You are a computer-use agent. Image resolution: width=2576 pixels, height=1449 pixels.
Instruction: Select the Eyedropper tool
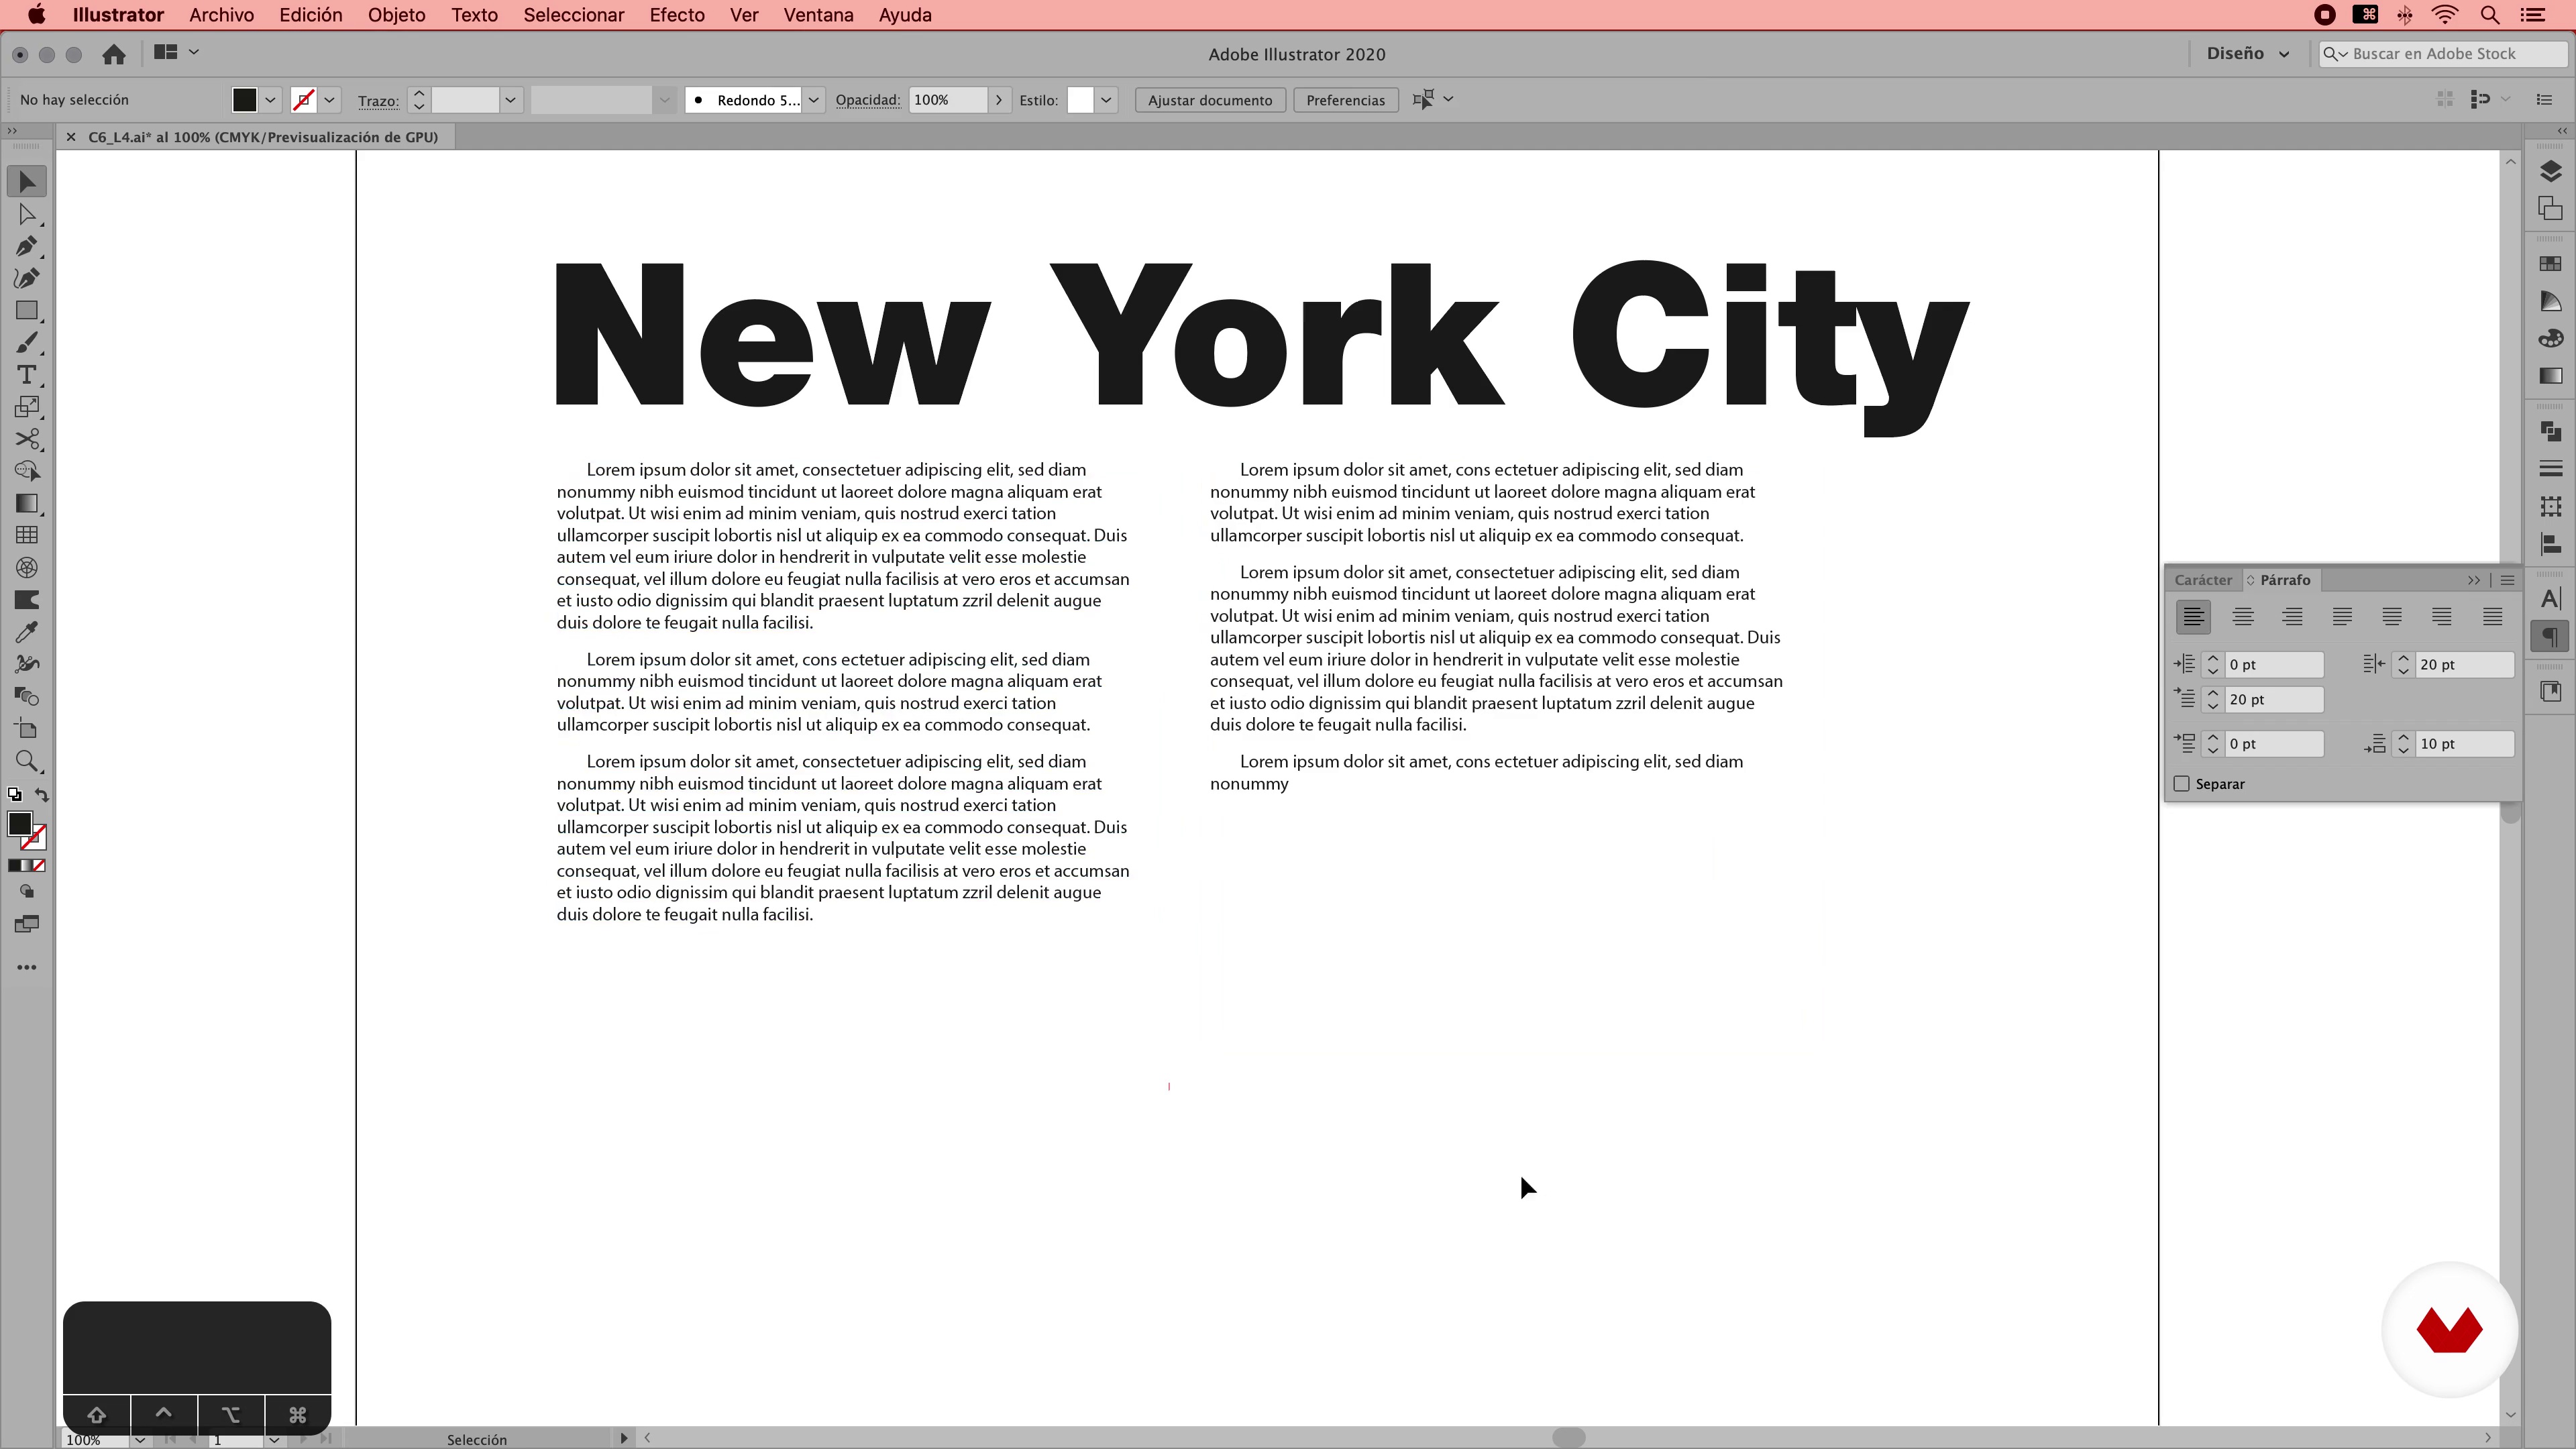[x=27, y=632]
